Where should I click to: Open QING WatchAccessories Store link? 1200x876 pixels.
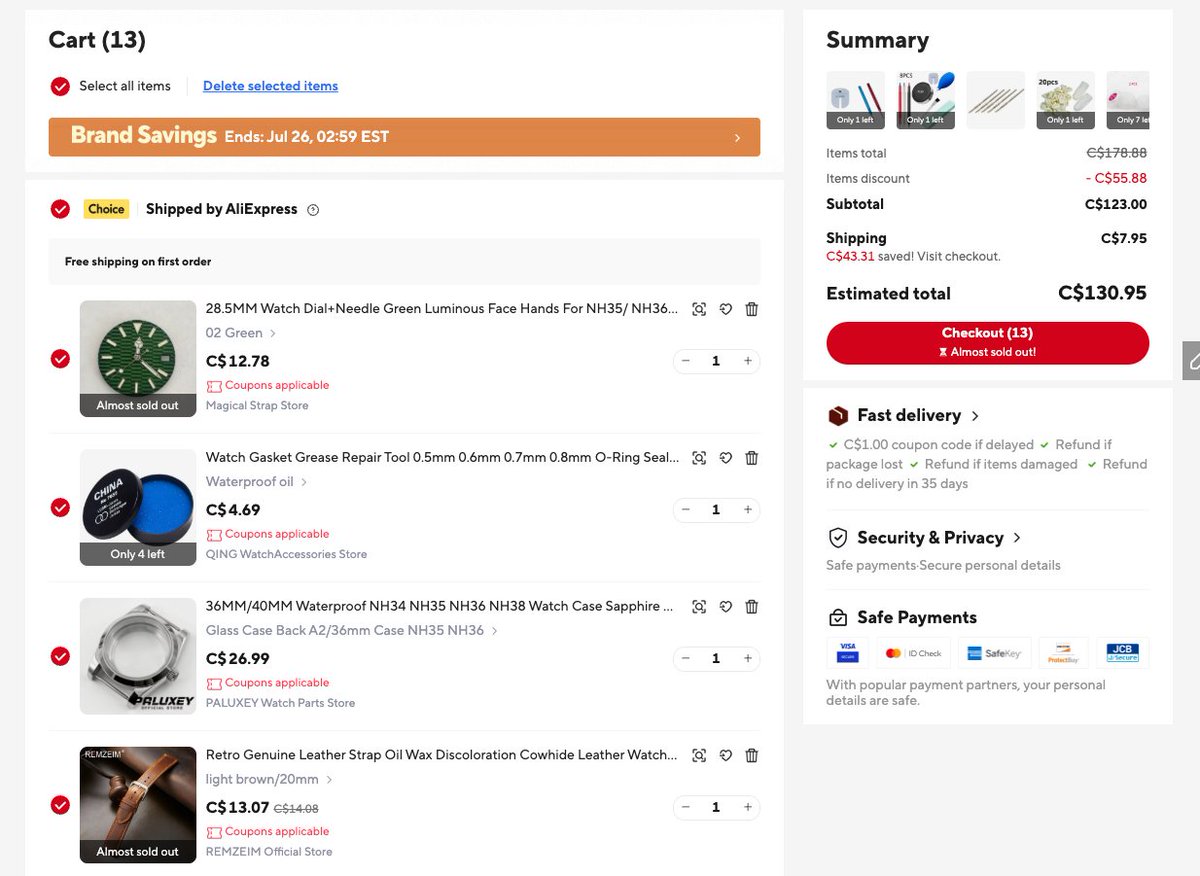click(286, 555)
